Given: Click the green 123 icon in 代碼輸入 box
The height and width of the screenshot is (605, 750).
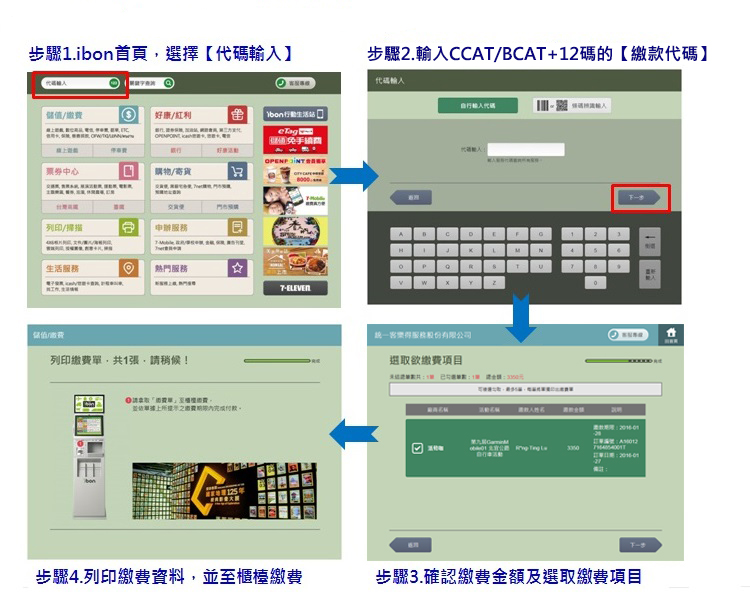Looking at the screenshot, I should click(x=114, y=83).
